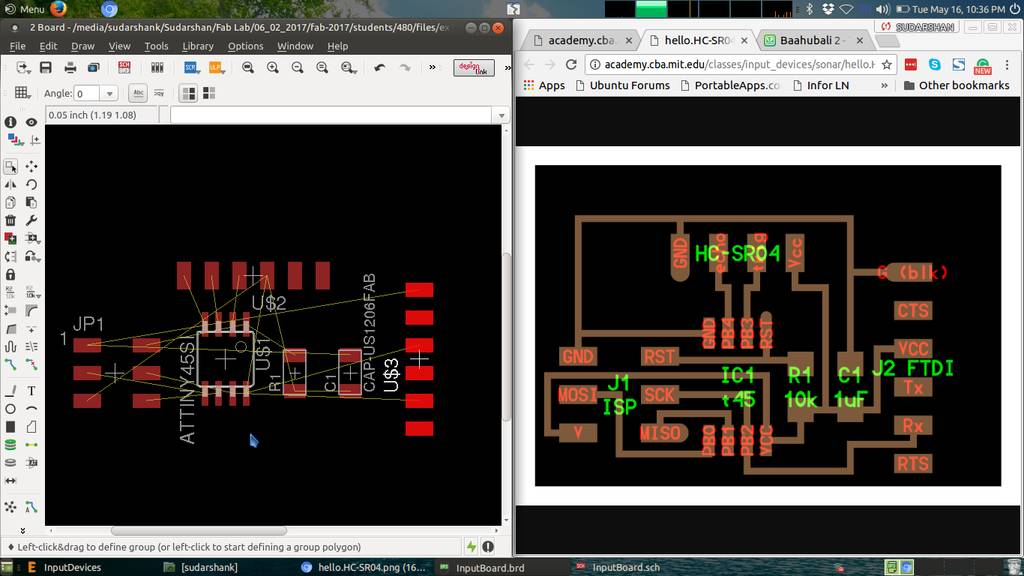Viewport: 1024px width, 576px height.
Task: Open the Draw menu
Action: 83,46
